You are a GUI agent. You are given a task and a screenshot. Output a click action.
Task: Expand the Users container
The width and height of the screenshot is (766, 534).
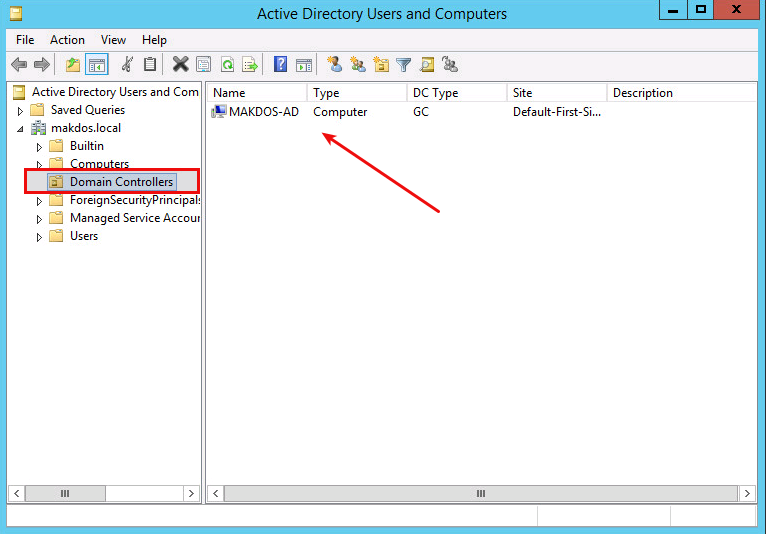point(39,237)
